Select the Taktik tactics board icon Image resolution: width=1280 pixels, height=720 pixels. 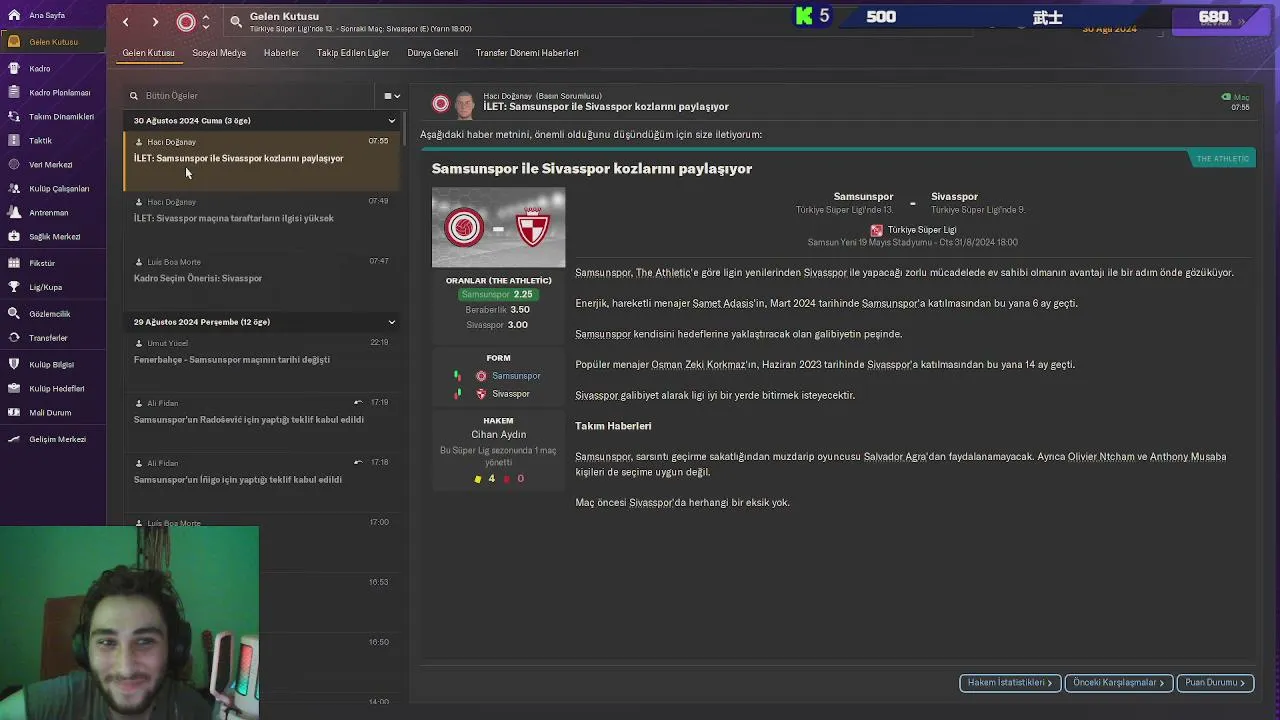[14, 140]
